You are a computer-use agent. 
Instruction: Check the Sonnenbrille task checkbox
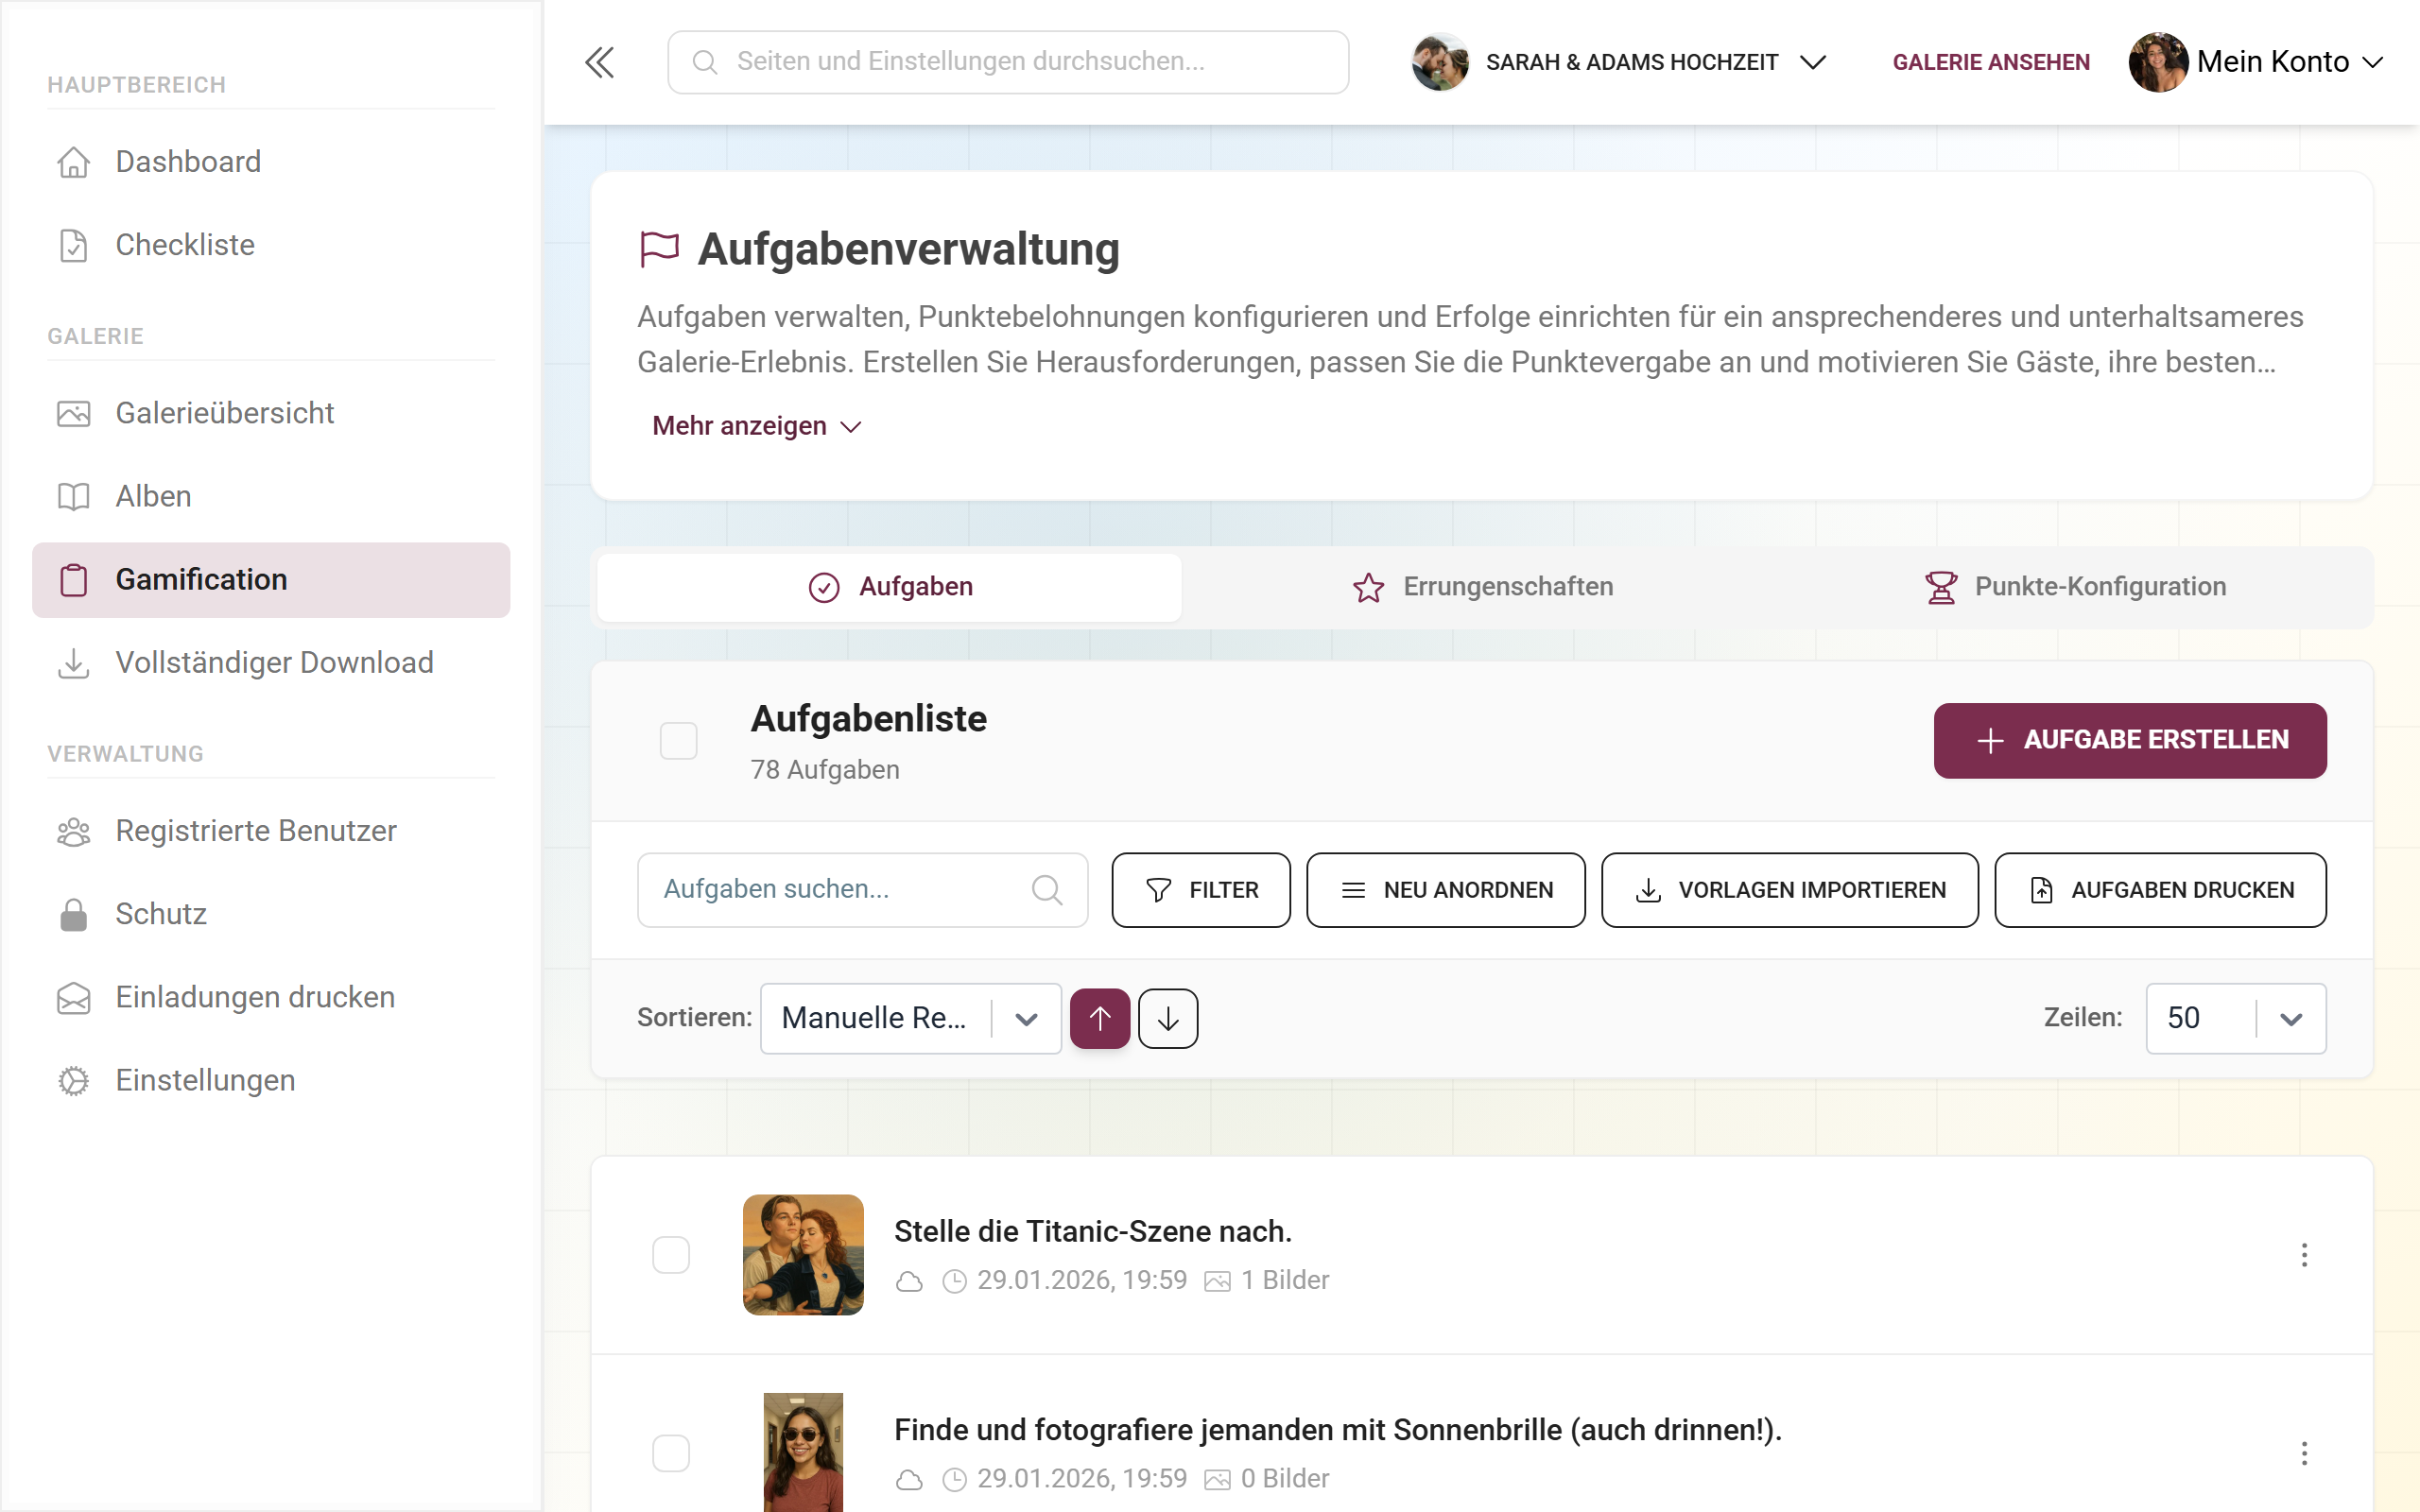click(670, 1452)
